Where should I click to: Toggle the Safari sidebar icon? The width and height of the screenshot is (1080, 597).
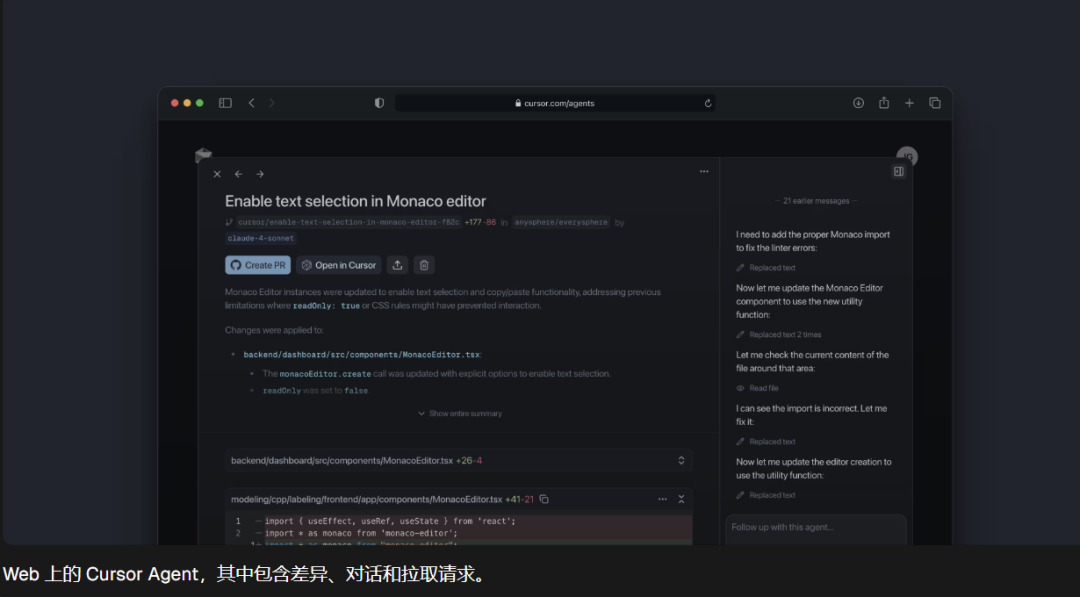click(225, 103)
